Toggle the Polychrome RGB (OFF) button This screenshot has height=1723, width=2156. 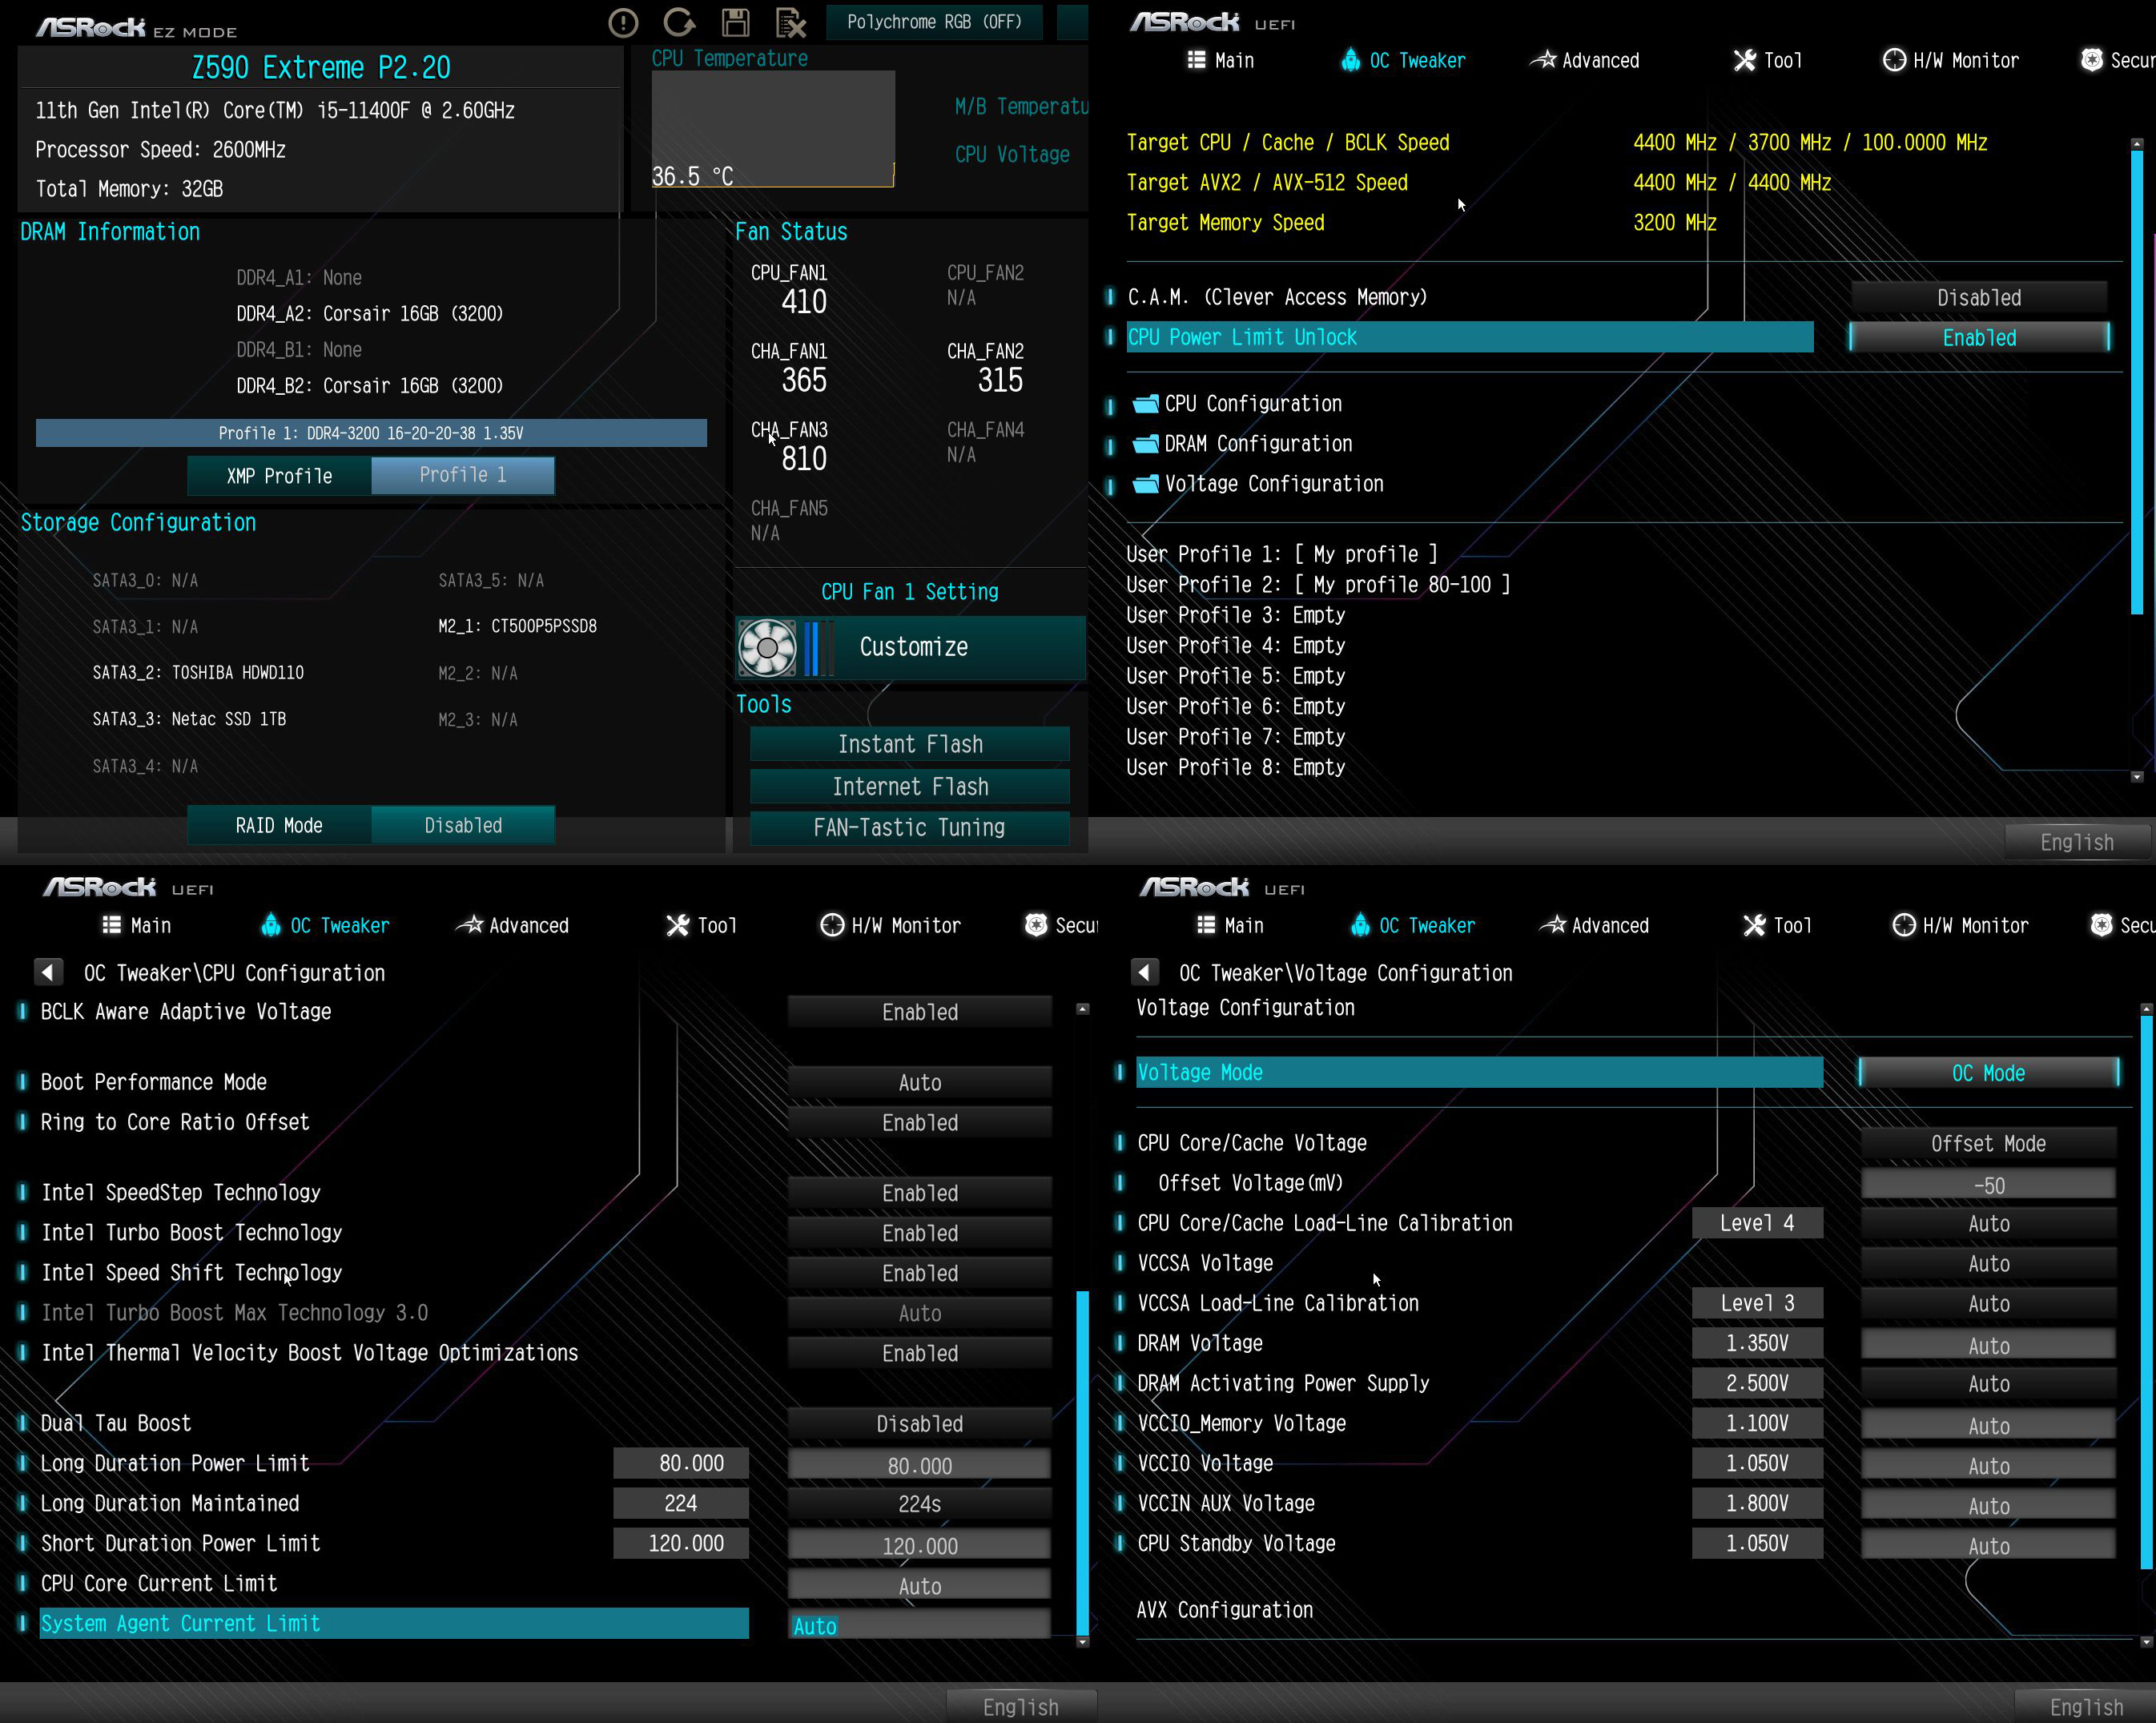click(x=933, y=22)
